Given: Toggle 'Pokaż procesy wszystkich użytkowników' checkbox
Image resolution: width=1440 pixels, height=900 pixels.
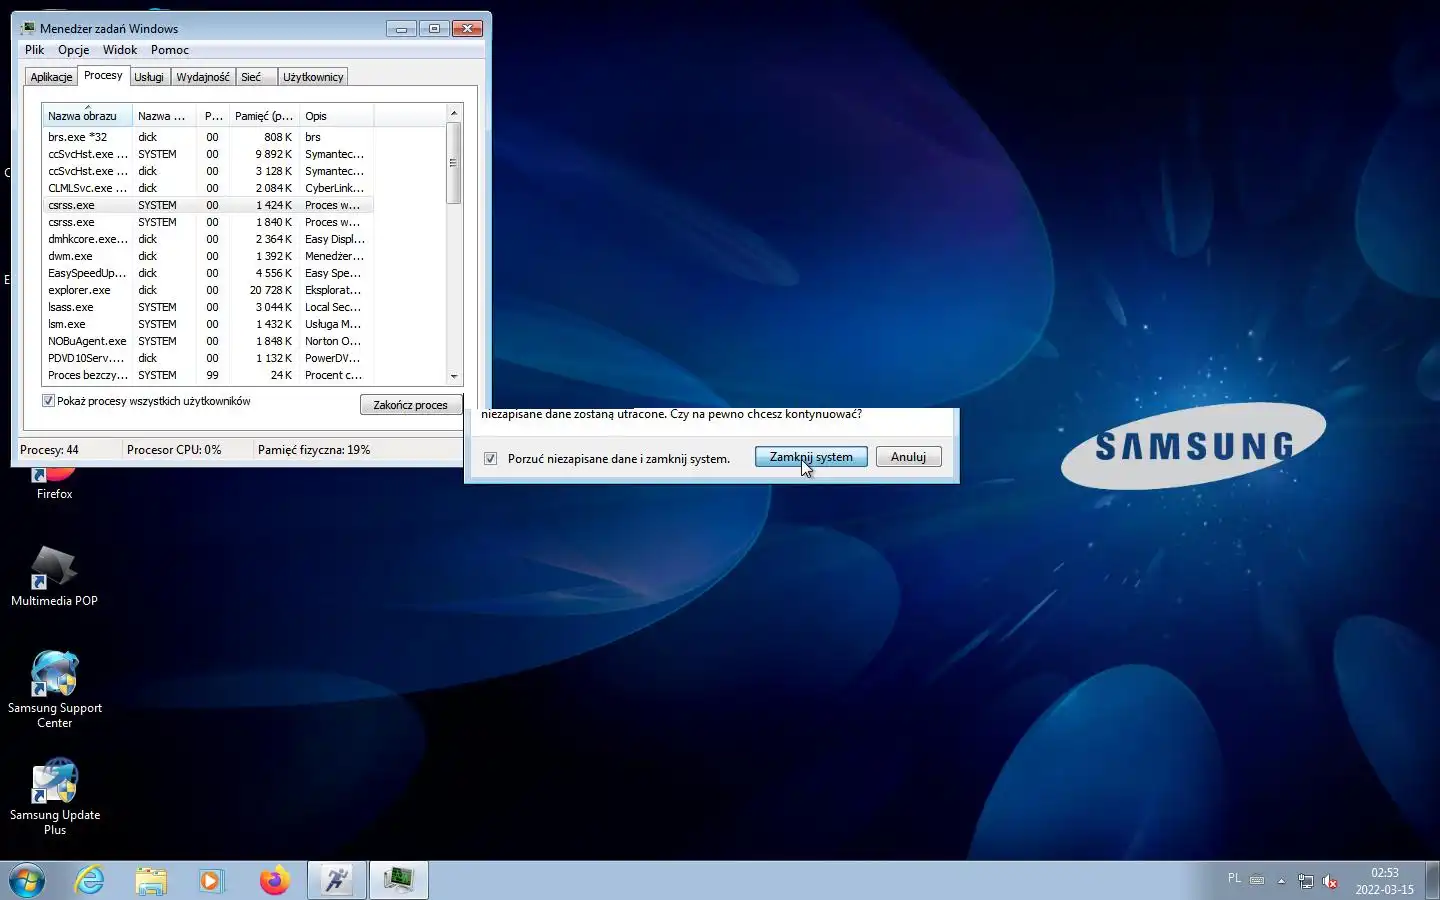Looking at the screenshot, I should click(48, 401).
